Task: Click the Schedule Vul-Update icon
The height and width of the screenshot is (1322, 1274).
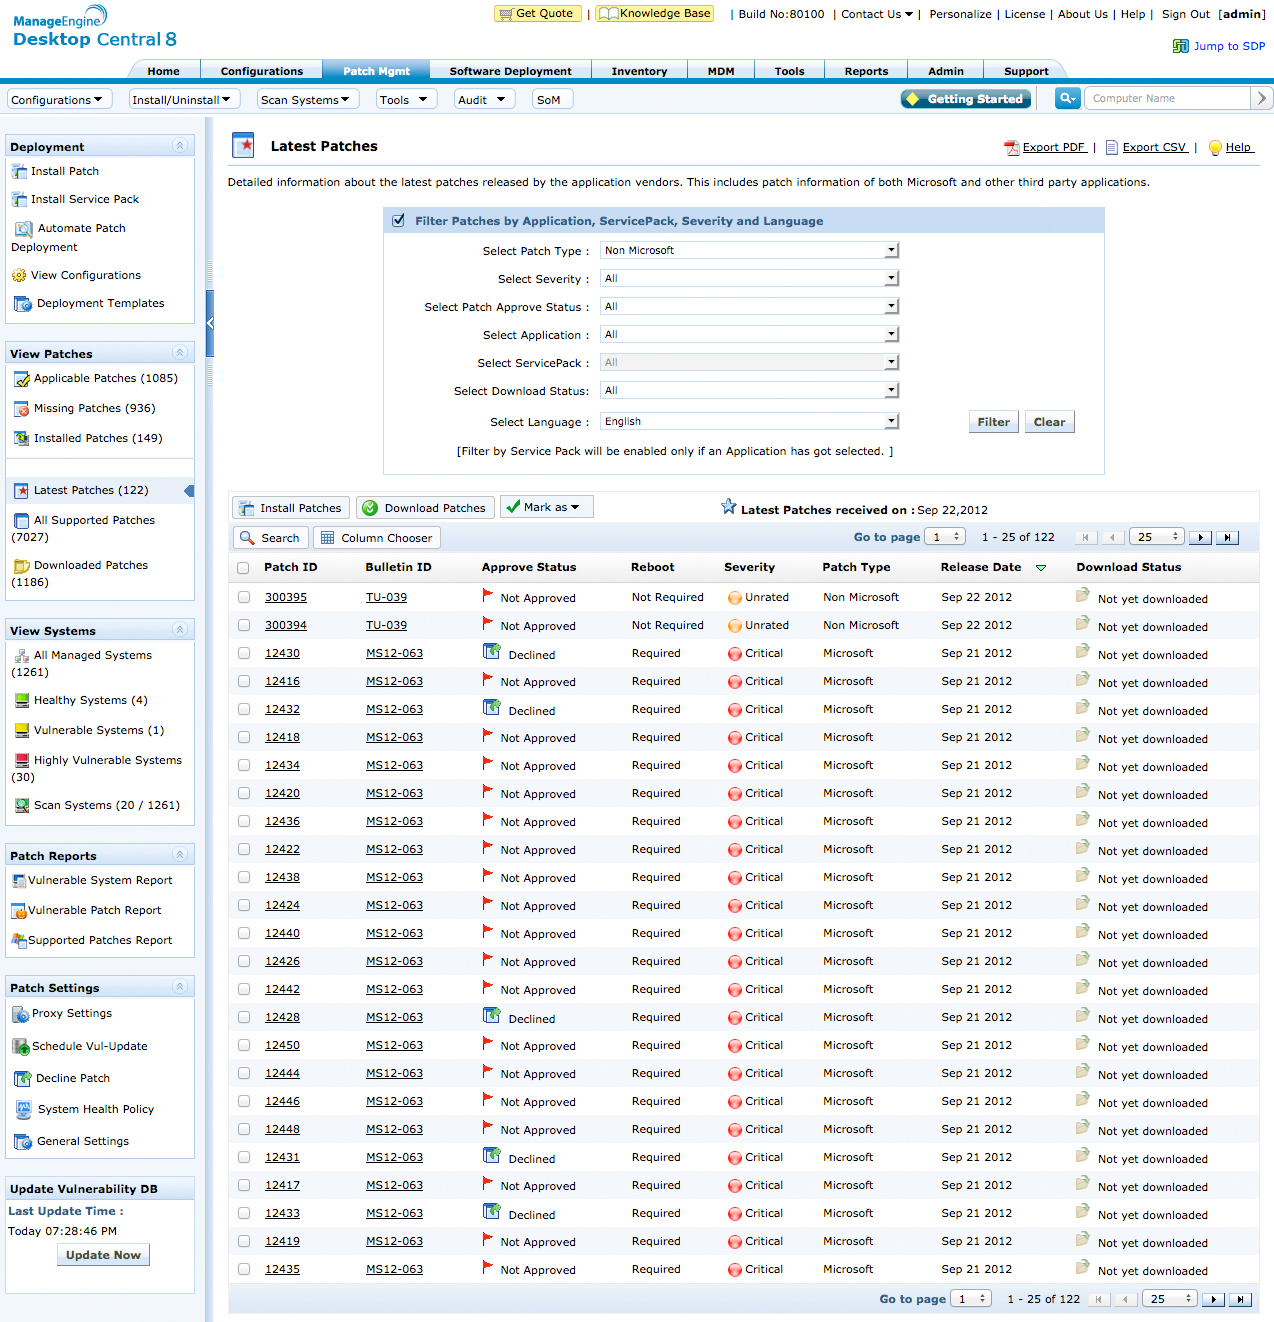Action: click(x=21, y=1047)
